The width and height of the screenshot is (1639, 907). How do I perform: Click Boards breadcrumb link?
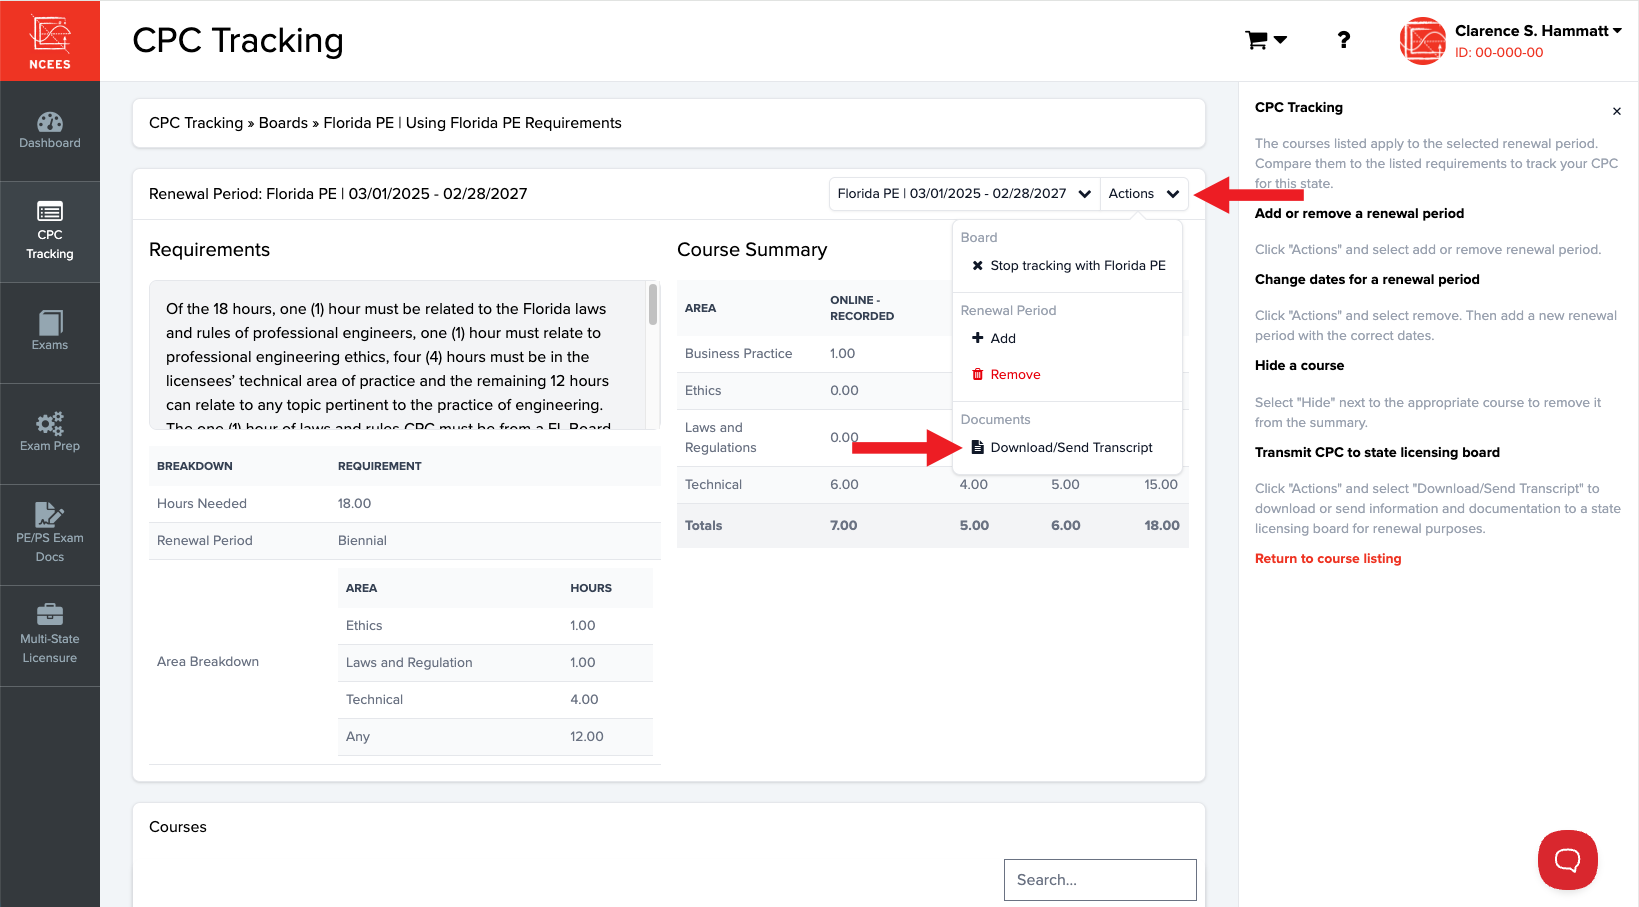point(283,123)
